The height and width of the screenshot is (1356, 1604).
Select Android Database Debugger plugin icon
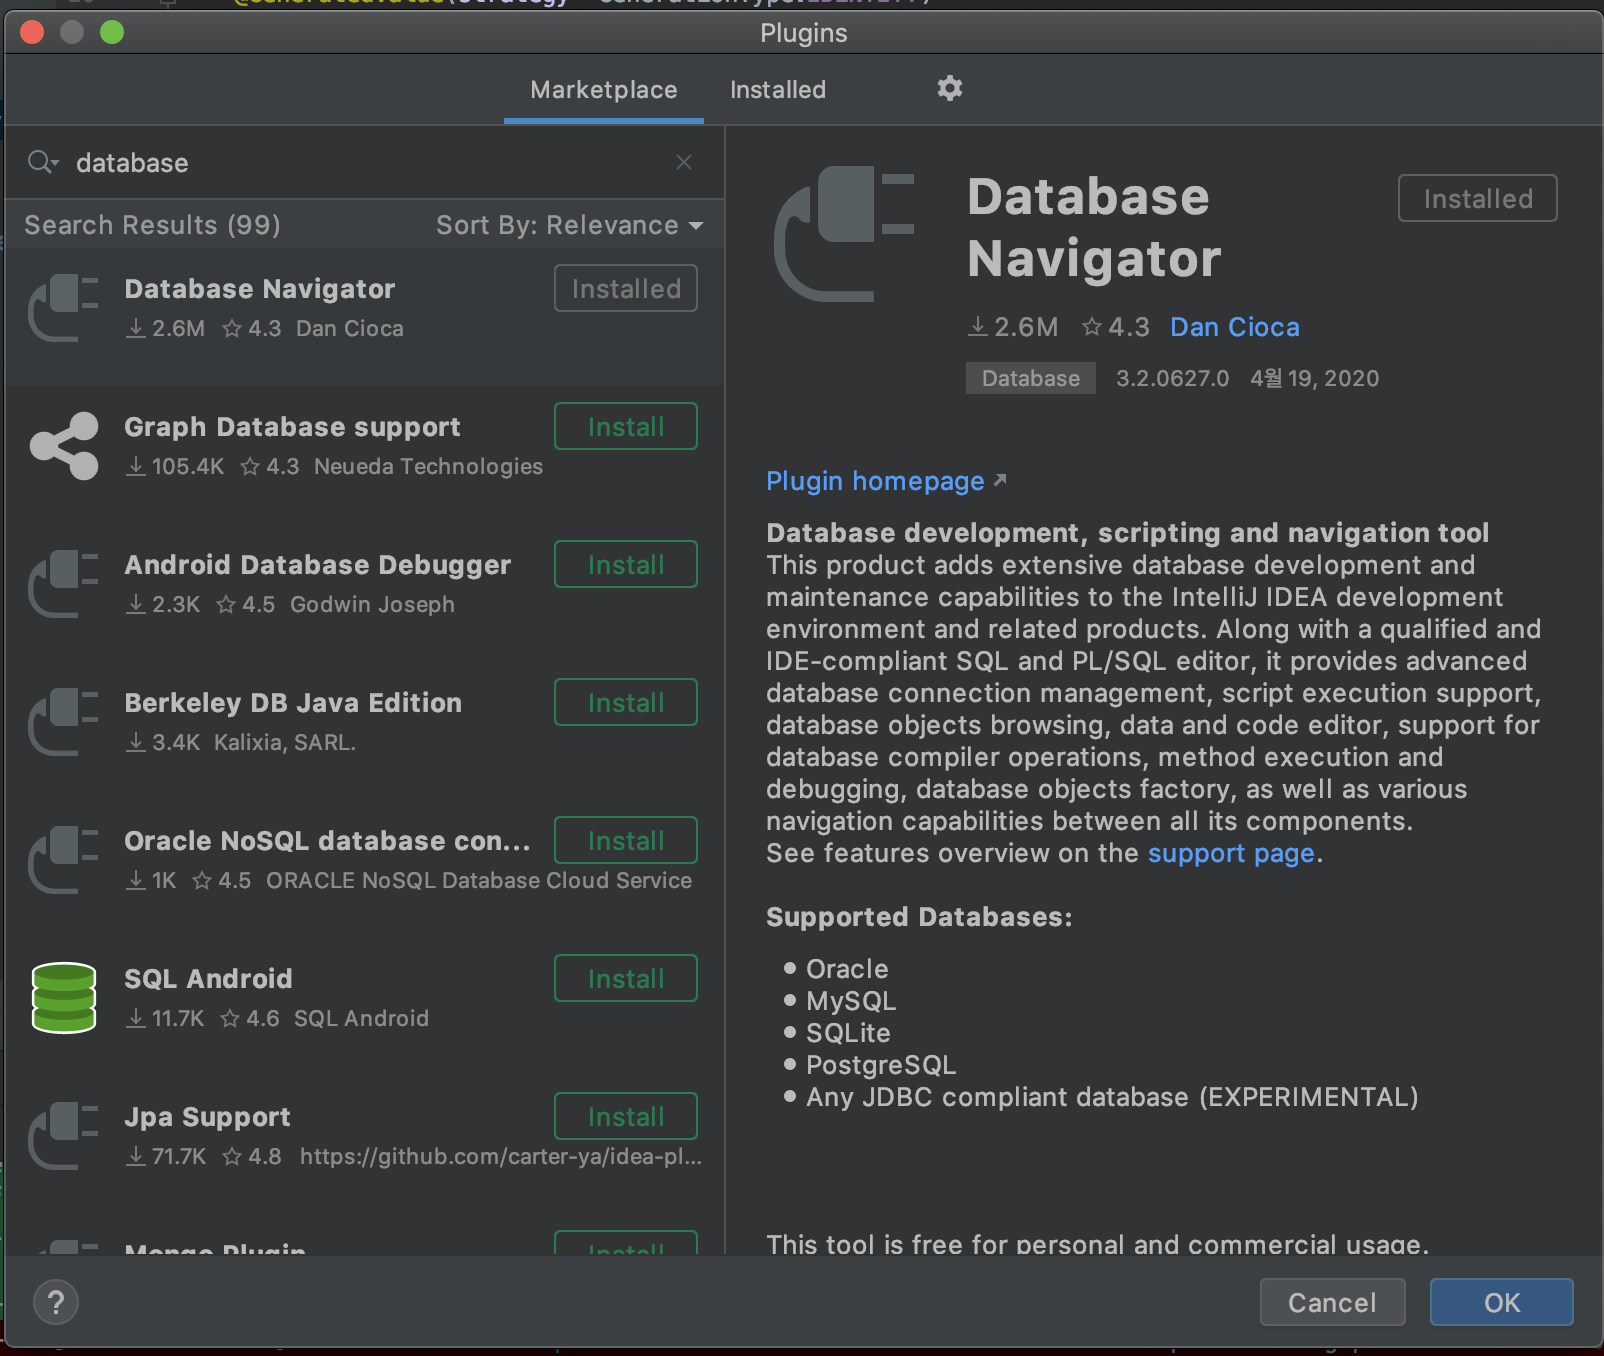[64, 584]
